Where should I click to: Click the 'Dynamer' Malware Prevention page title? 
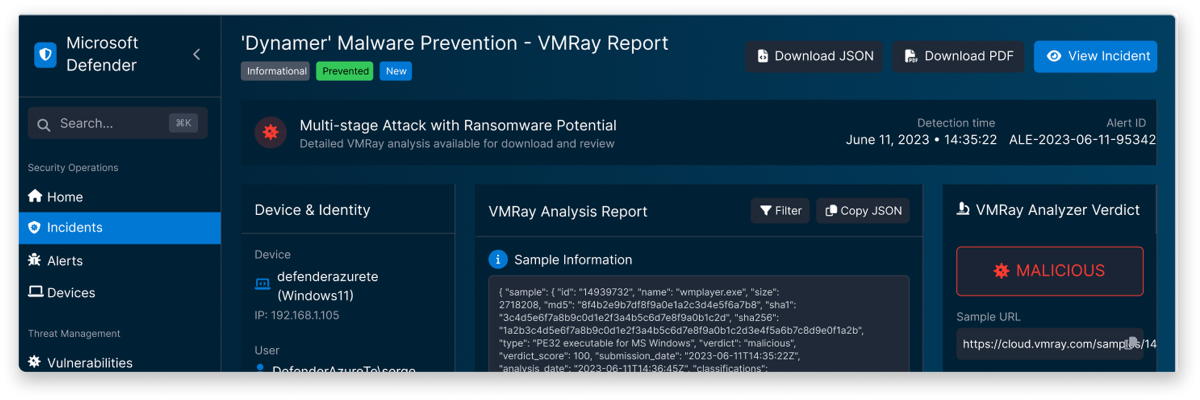click(x=455, y=43)
